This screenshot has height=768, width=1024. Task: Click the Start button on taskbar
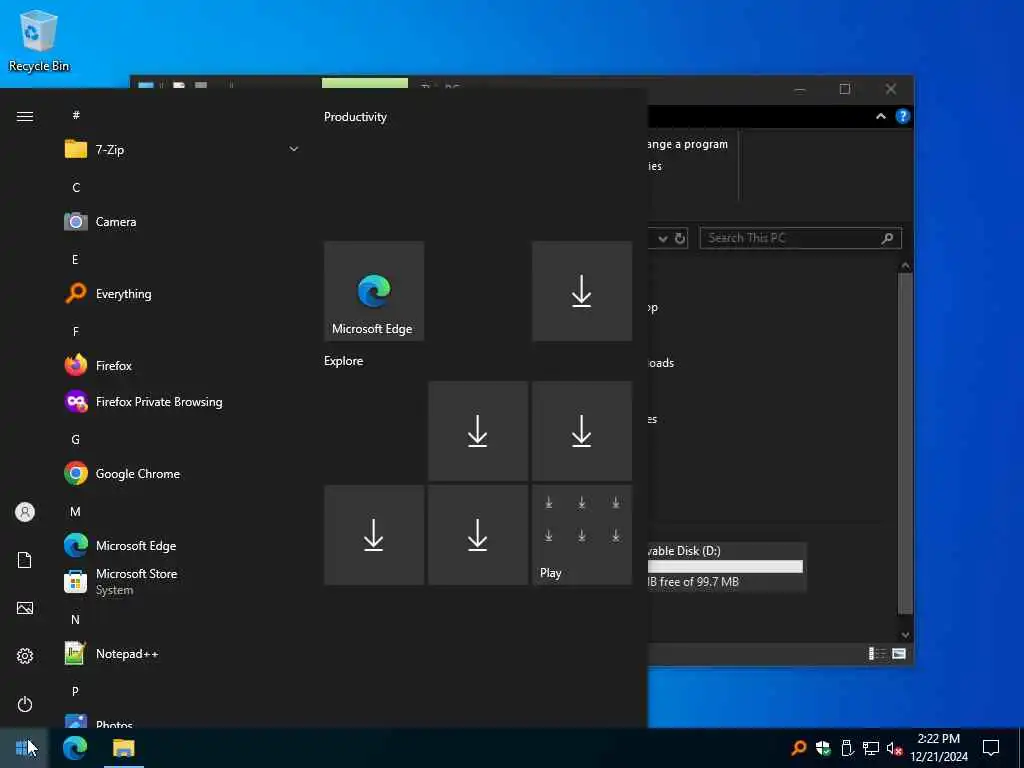pos(24,748)
